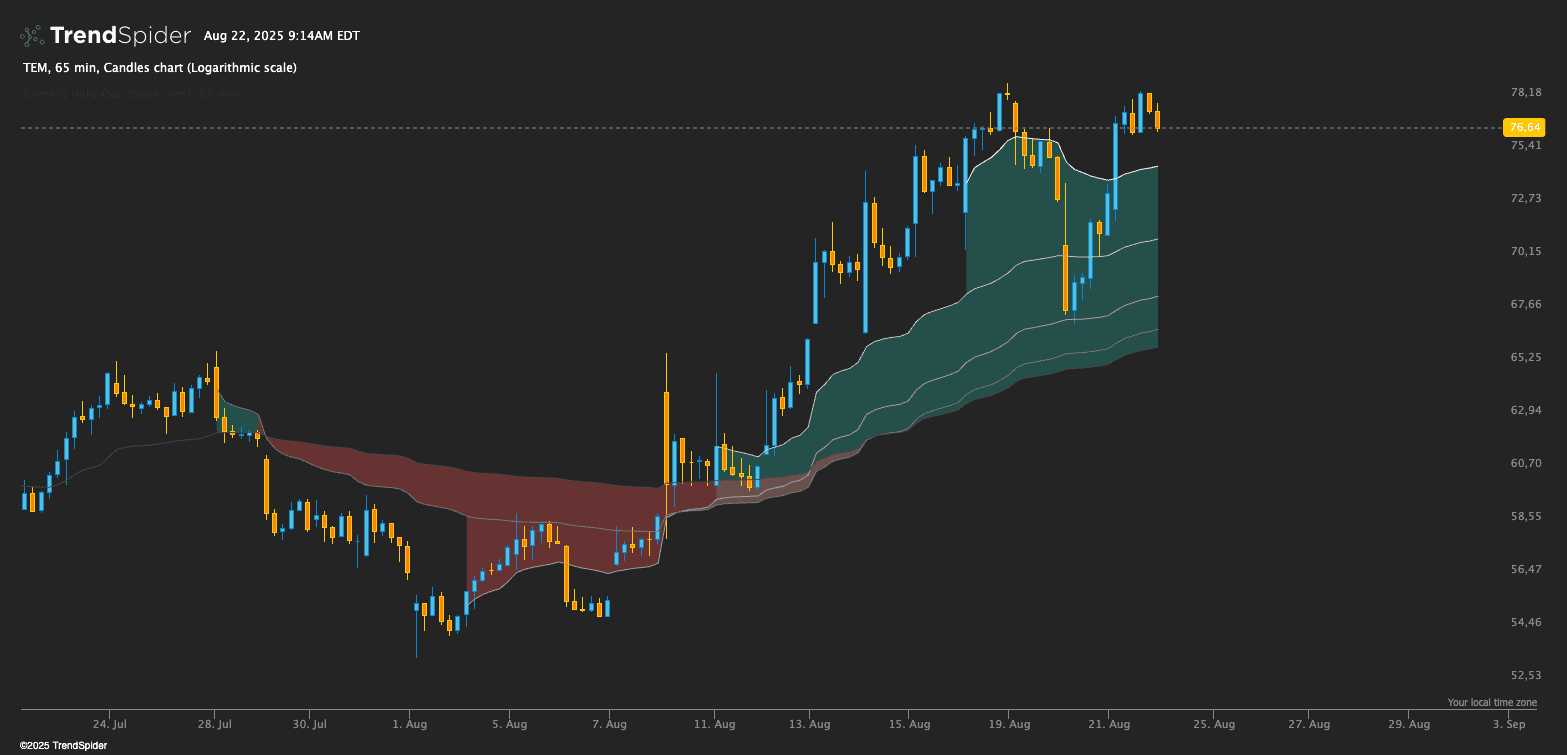
Task: Click the 78,18 price axis label
Action: pyautogui.click(x=1525, y=93)
